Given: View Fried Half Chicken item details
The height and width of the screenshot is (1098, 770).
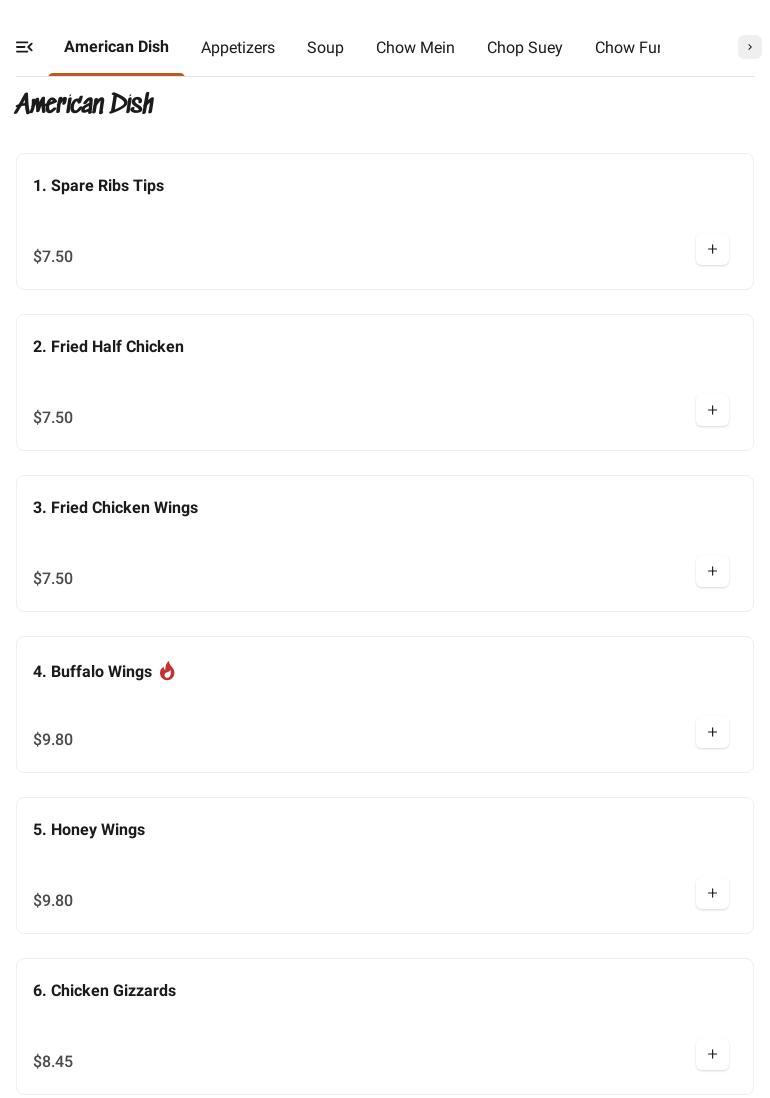Looking at the screenshot, I should (x=108, y=347).
